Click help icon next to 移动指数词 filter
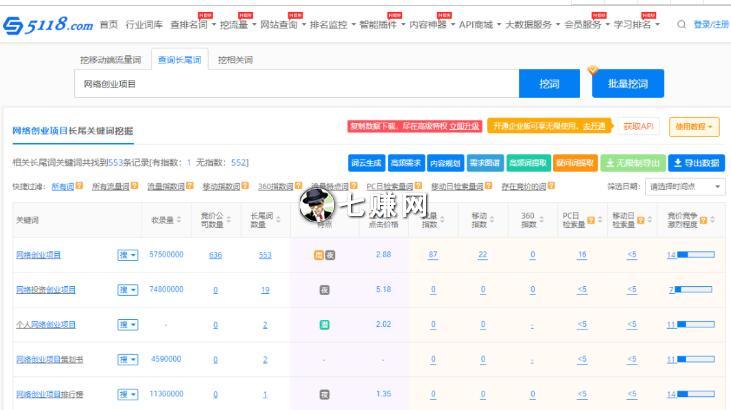The image size is (731, 410). click(x=245, y=186)
